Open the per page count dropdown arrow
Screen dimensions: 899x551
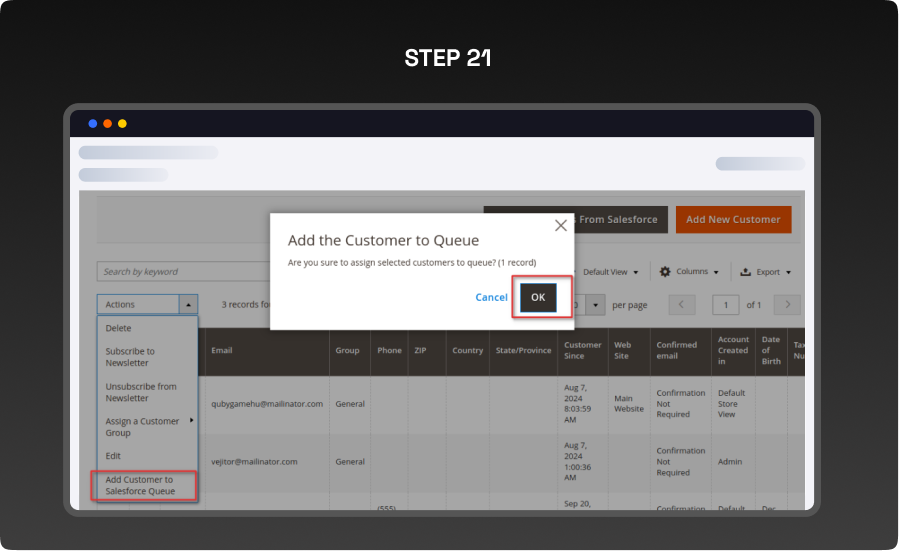click(596, 305)
